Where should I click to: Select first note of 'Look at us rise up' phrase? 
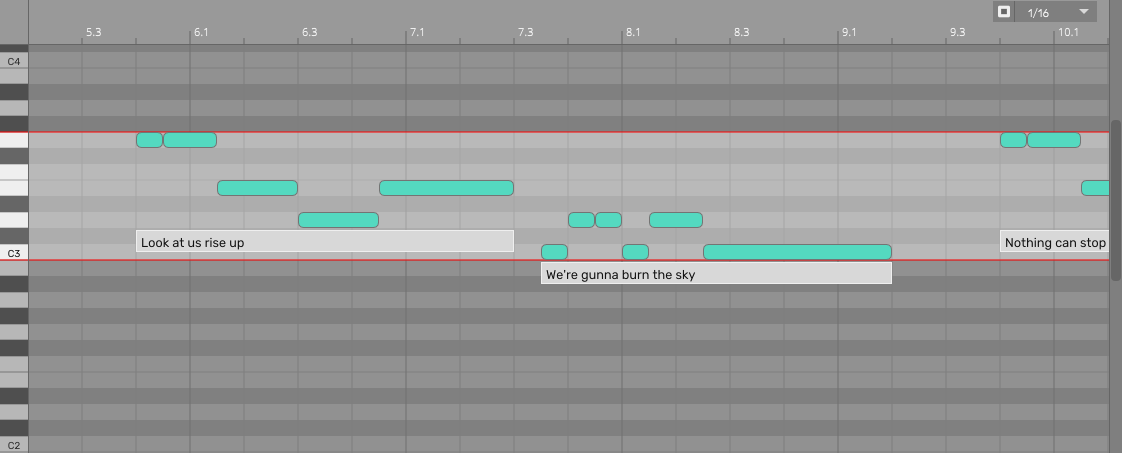(x=150, y=140)
